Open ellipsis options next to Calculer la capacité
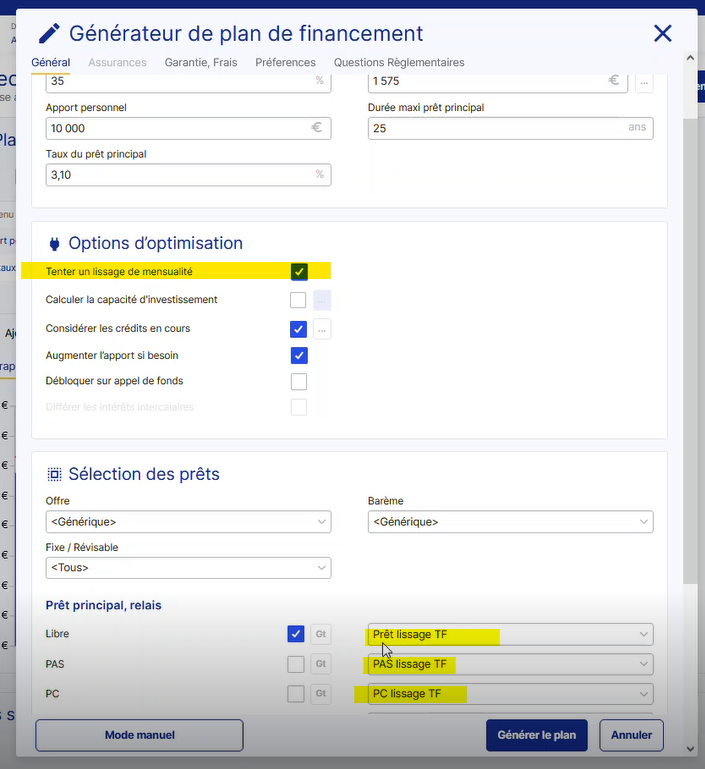Image resolution: width=705 pixels, height=769 pixels. [322, 300]
